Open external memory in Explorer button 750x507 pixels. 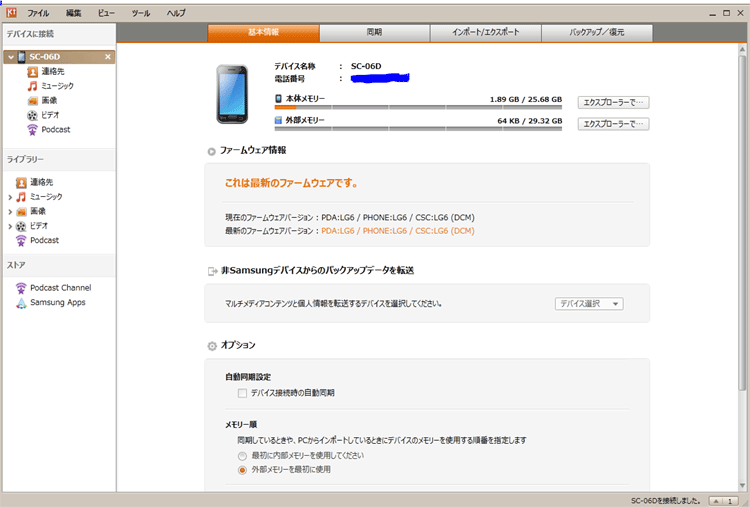pos(613,124)
